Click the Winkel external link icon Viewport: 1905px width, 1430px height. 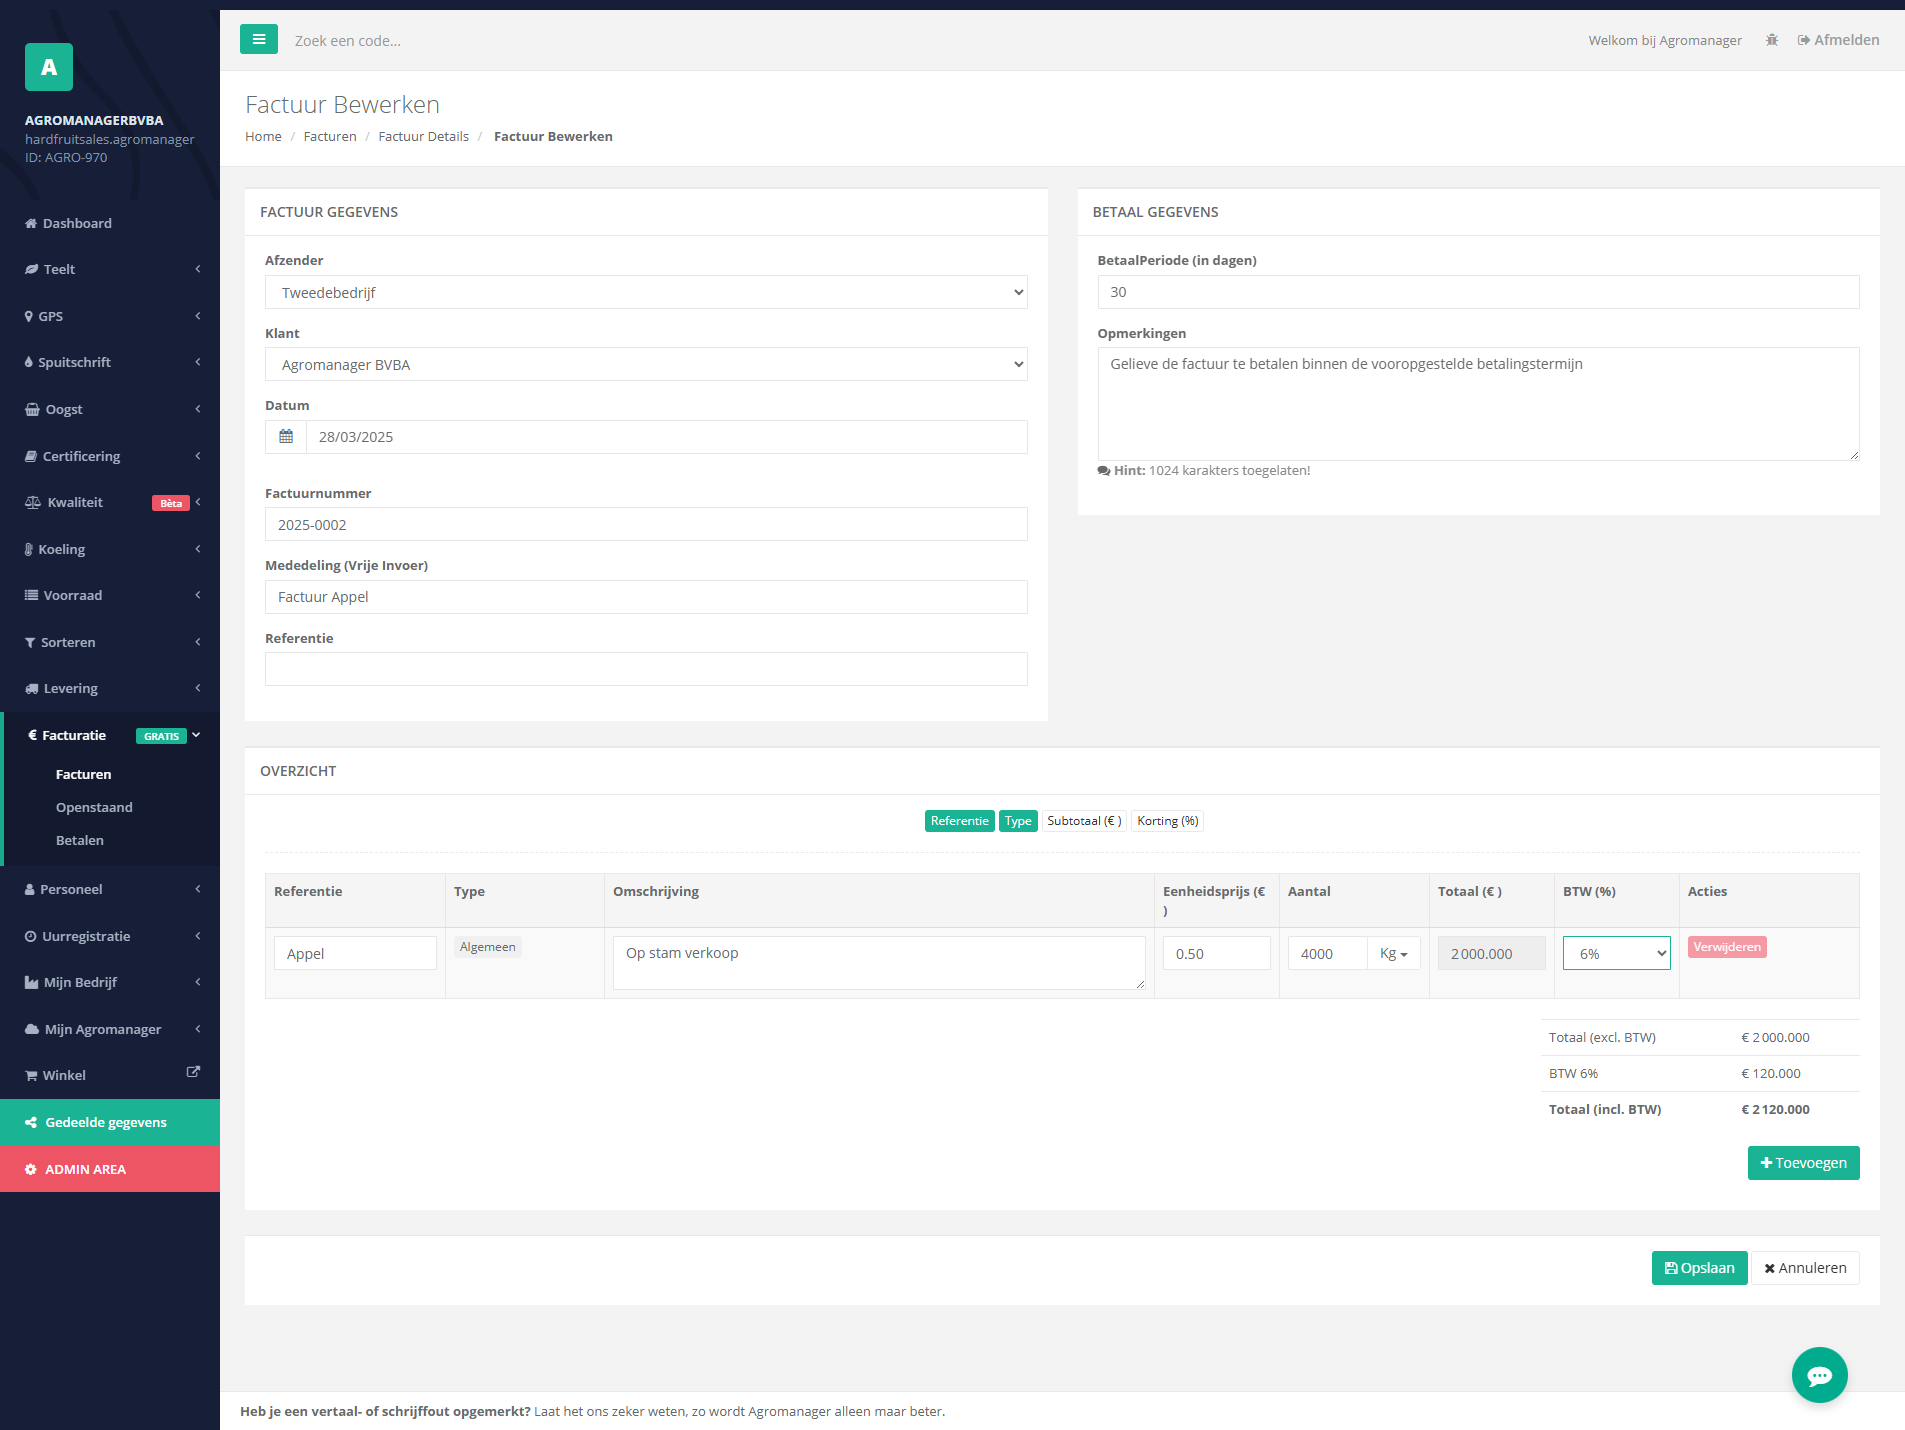coord(193,1071)
